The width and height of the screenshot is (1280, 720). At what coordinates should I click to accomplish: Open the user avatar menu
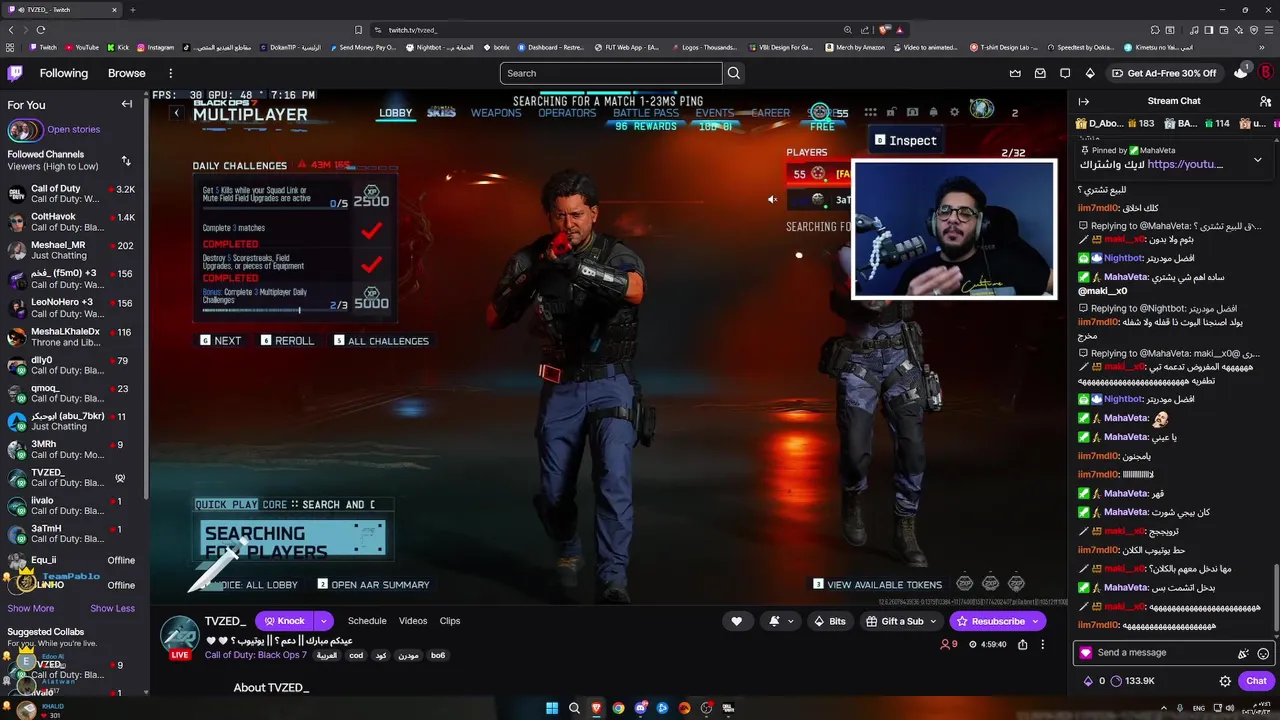pyautogui.click(x=1265, y=72)
